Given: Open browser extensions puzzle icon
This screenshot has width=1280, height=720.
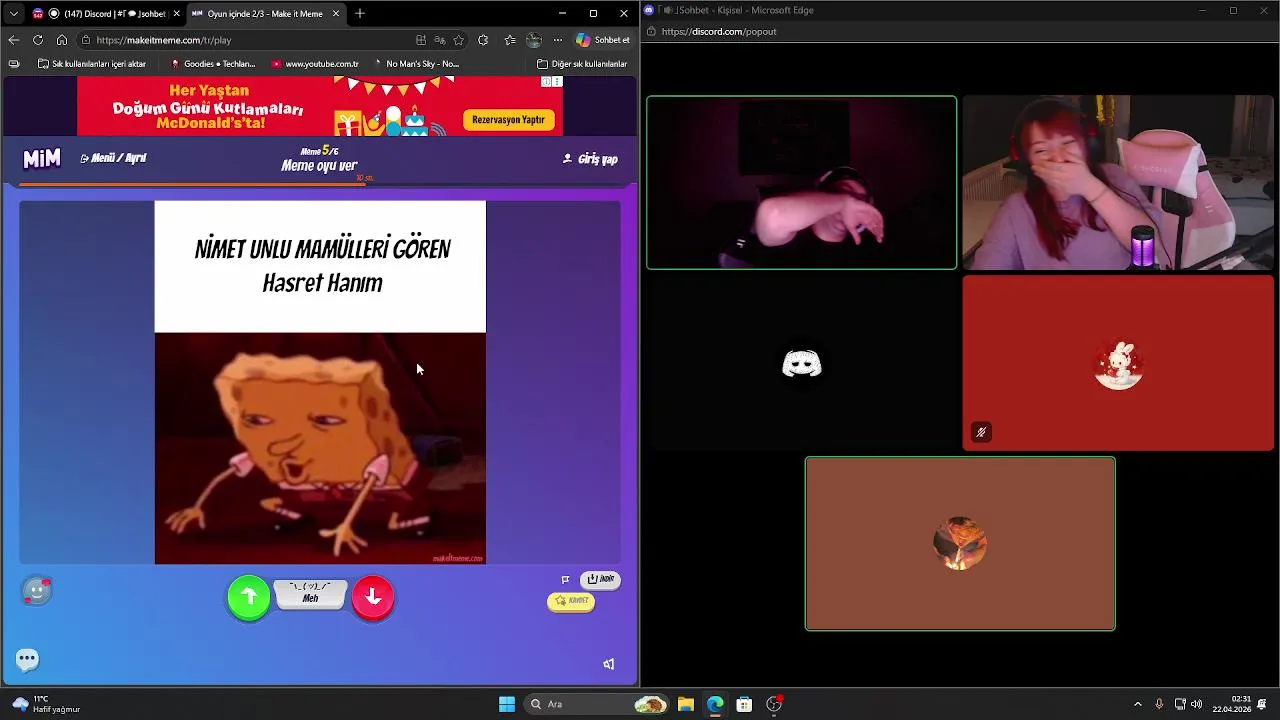Looking at the screenshot, I should (x=483, y=40).
